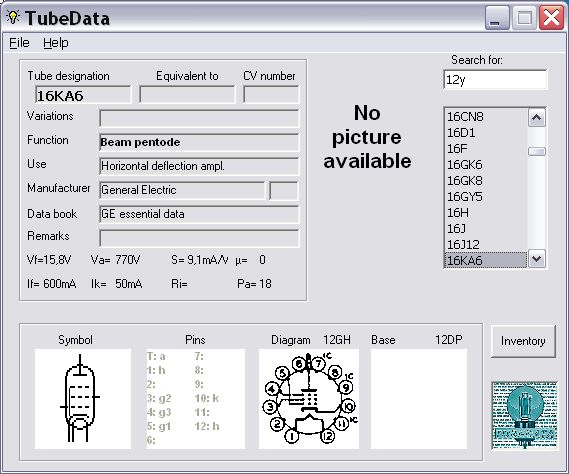Click the 12GH pin diagram image
Image resolution: width=569 pixels, height=474 pixels.
coord(309,399)
